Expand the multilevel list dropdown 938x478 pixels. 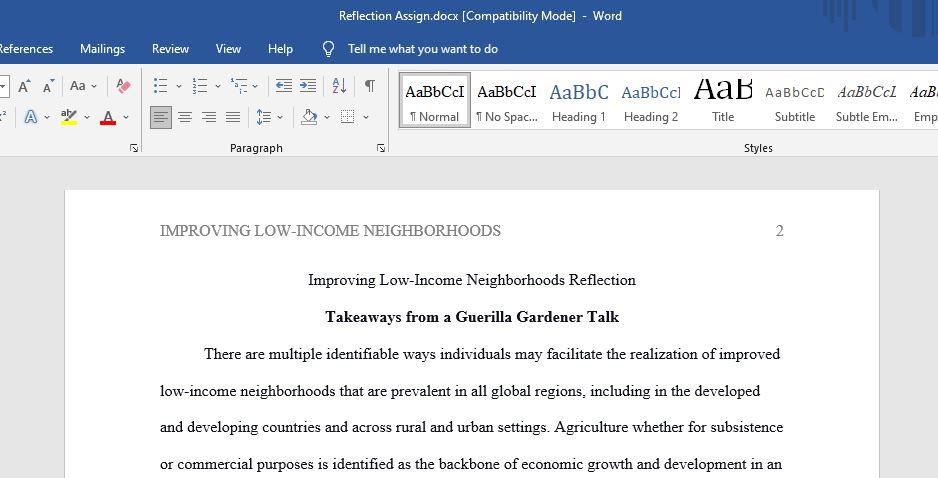(x=255, y=86)
